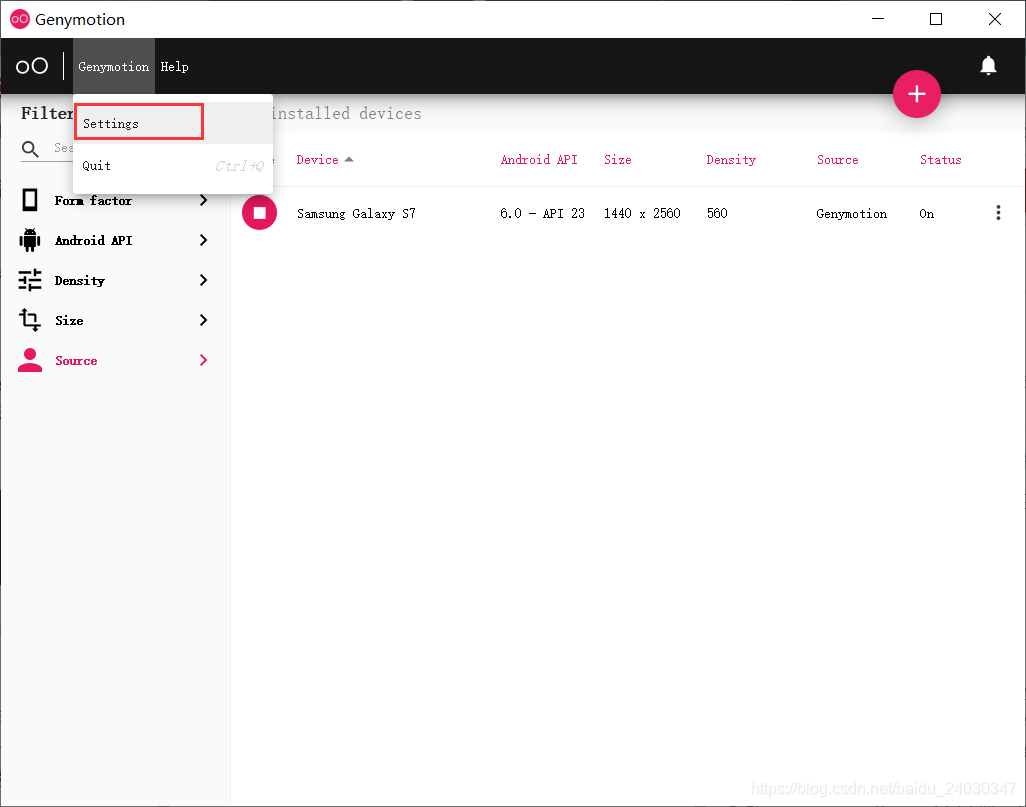Open the notifications bell

[x=988, y=65]
